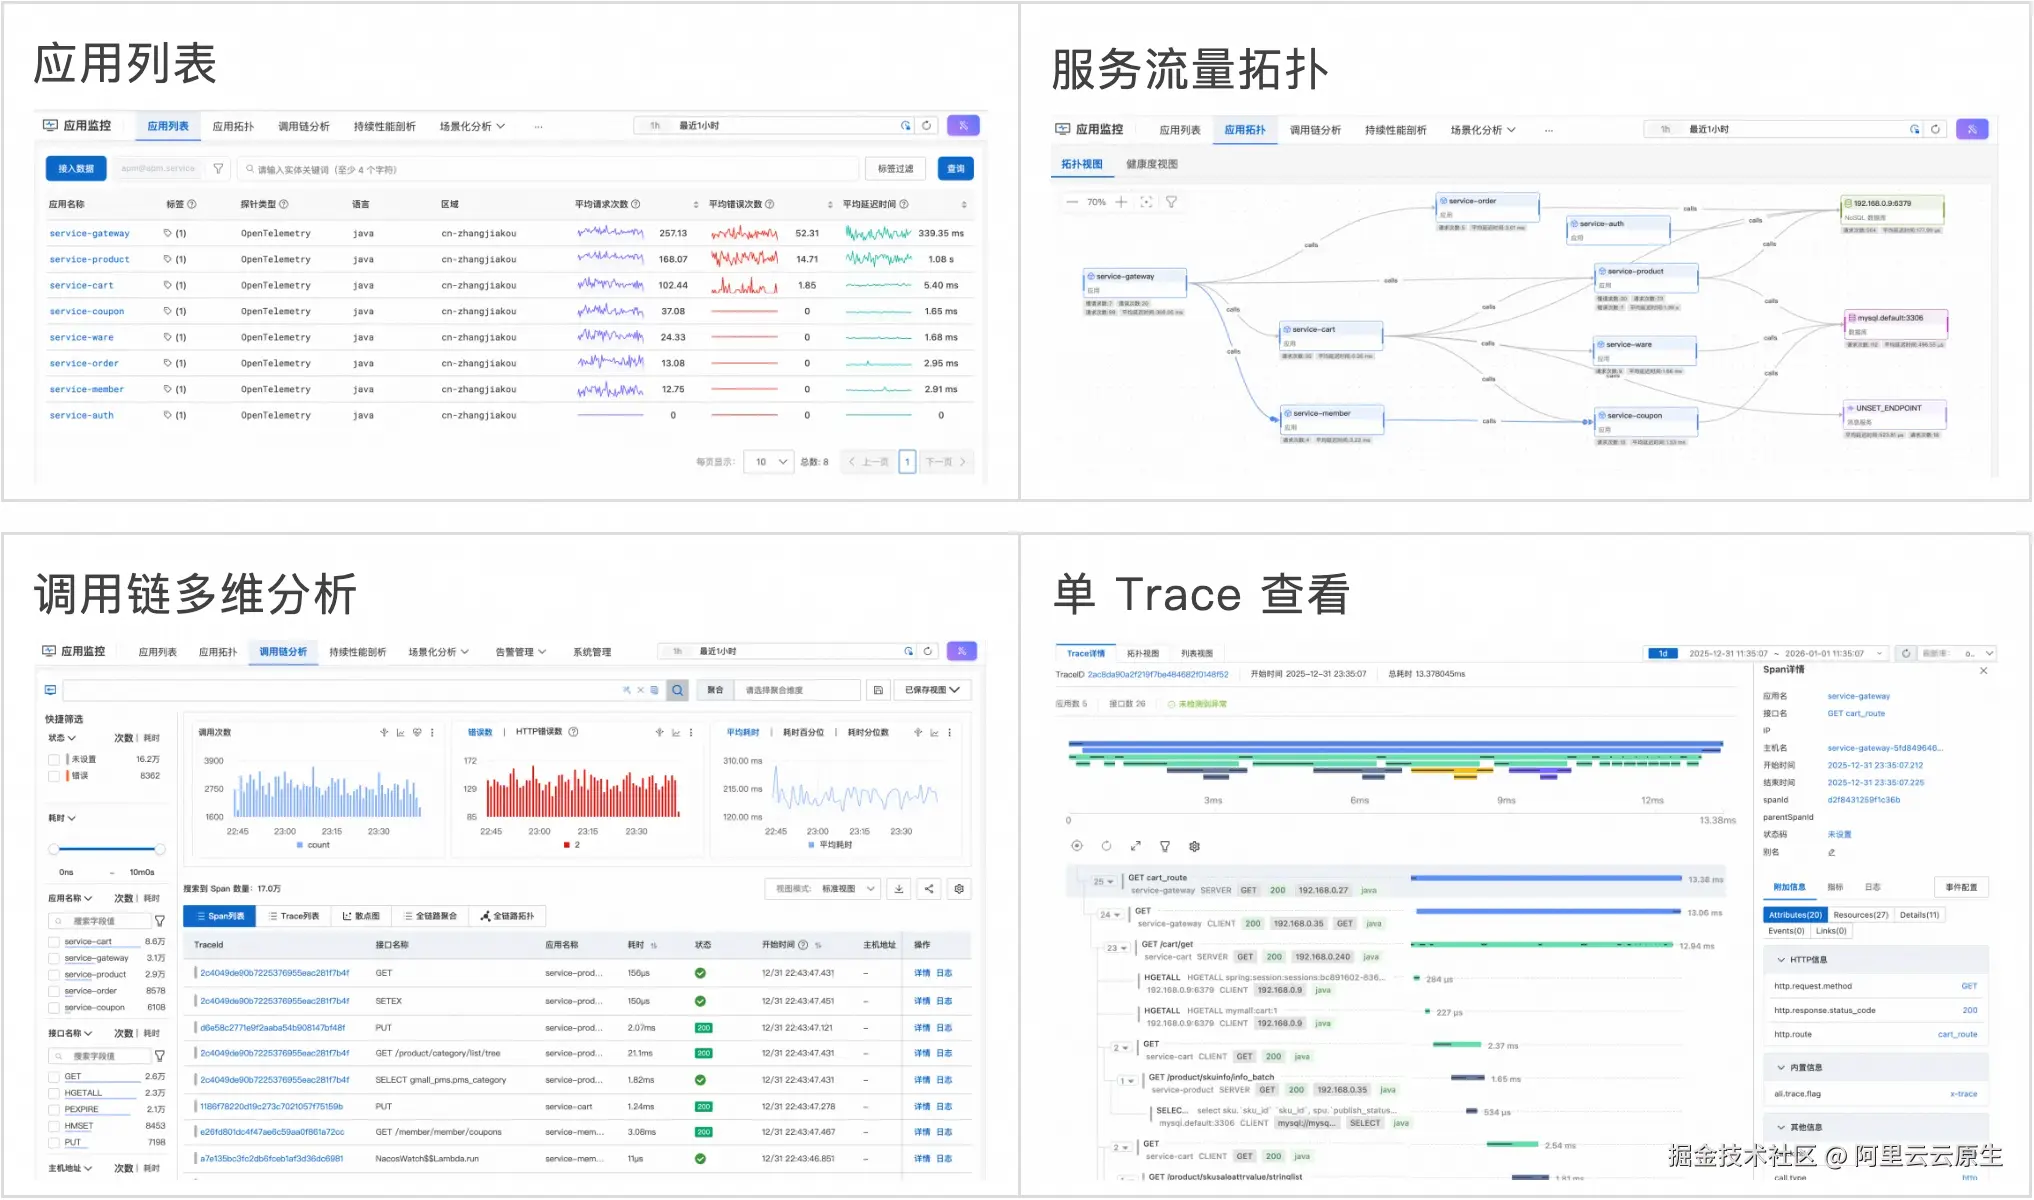
Task: Open the service-gateway link in the application list
Action: tap(89, 233)
